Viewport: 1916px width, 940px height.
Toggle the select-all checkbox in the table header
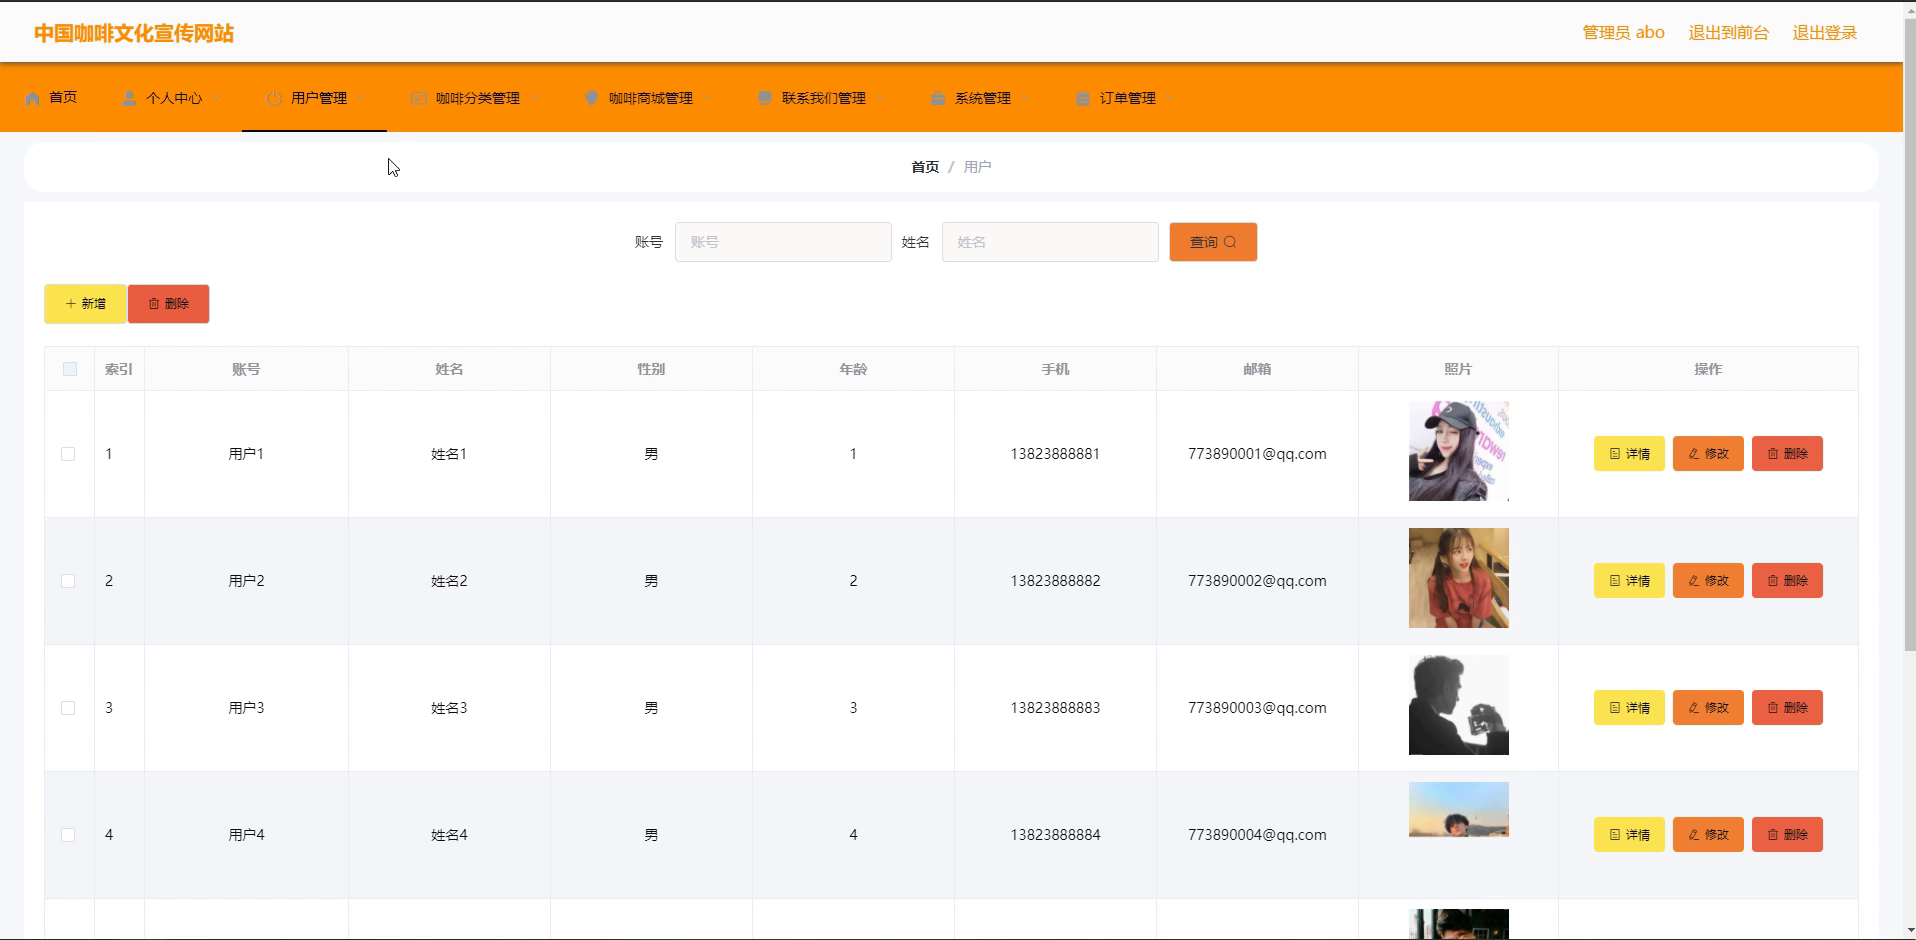pyautogui.click(x=70, y=369)
